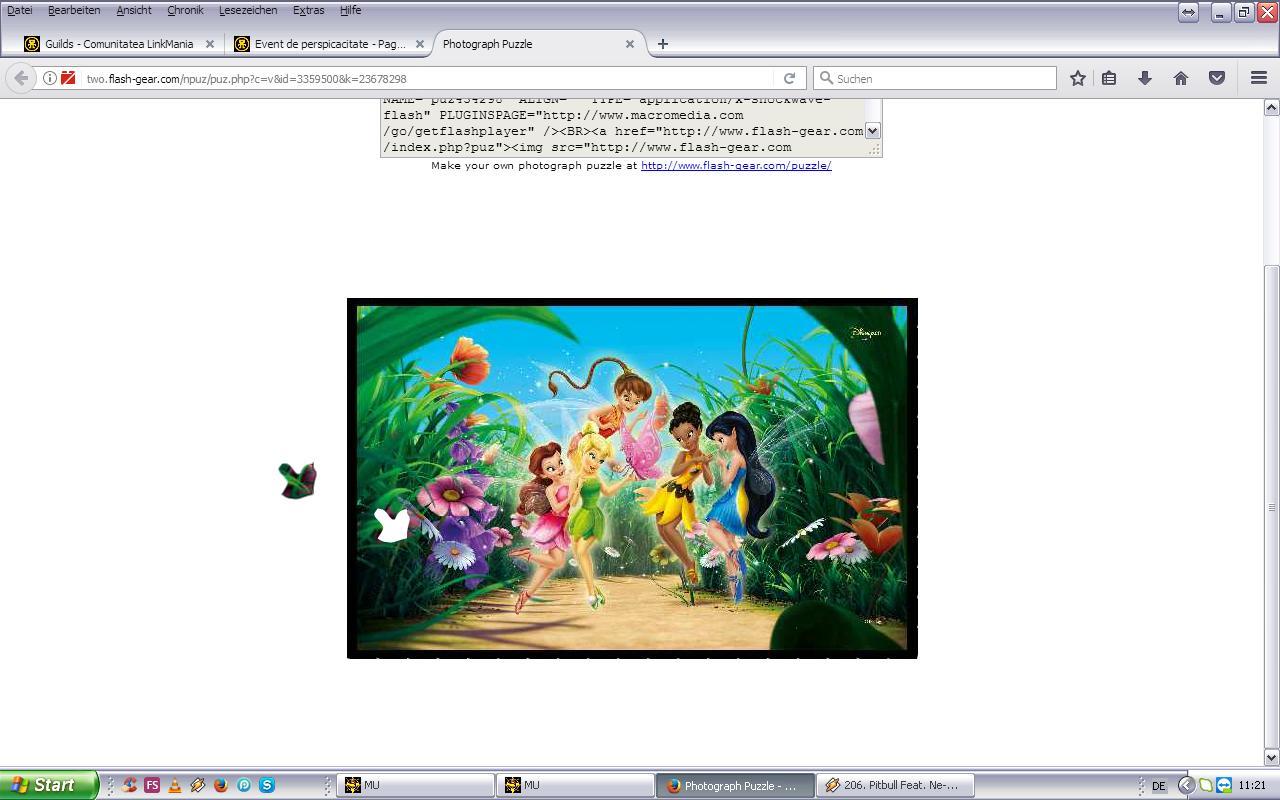The image size is (1280, 800).
Task: Open the downloads arrow icon
Action: (x=1145, y=78)
